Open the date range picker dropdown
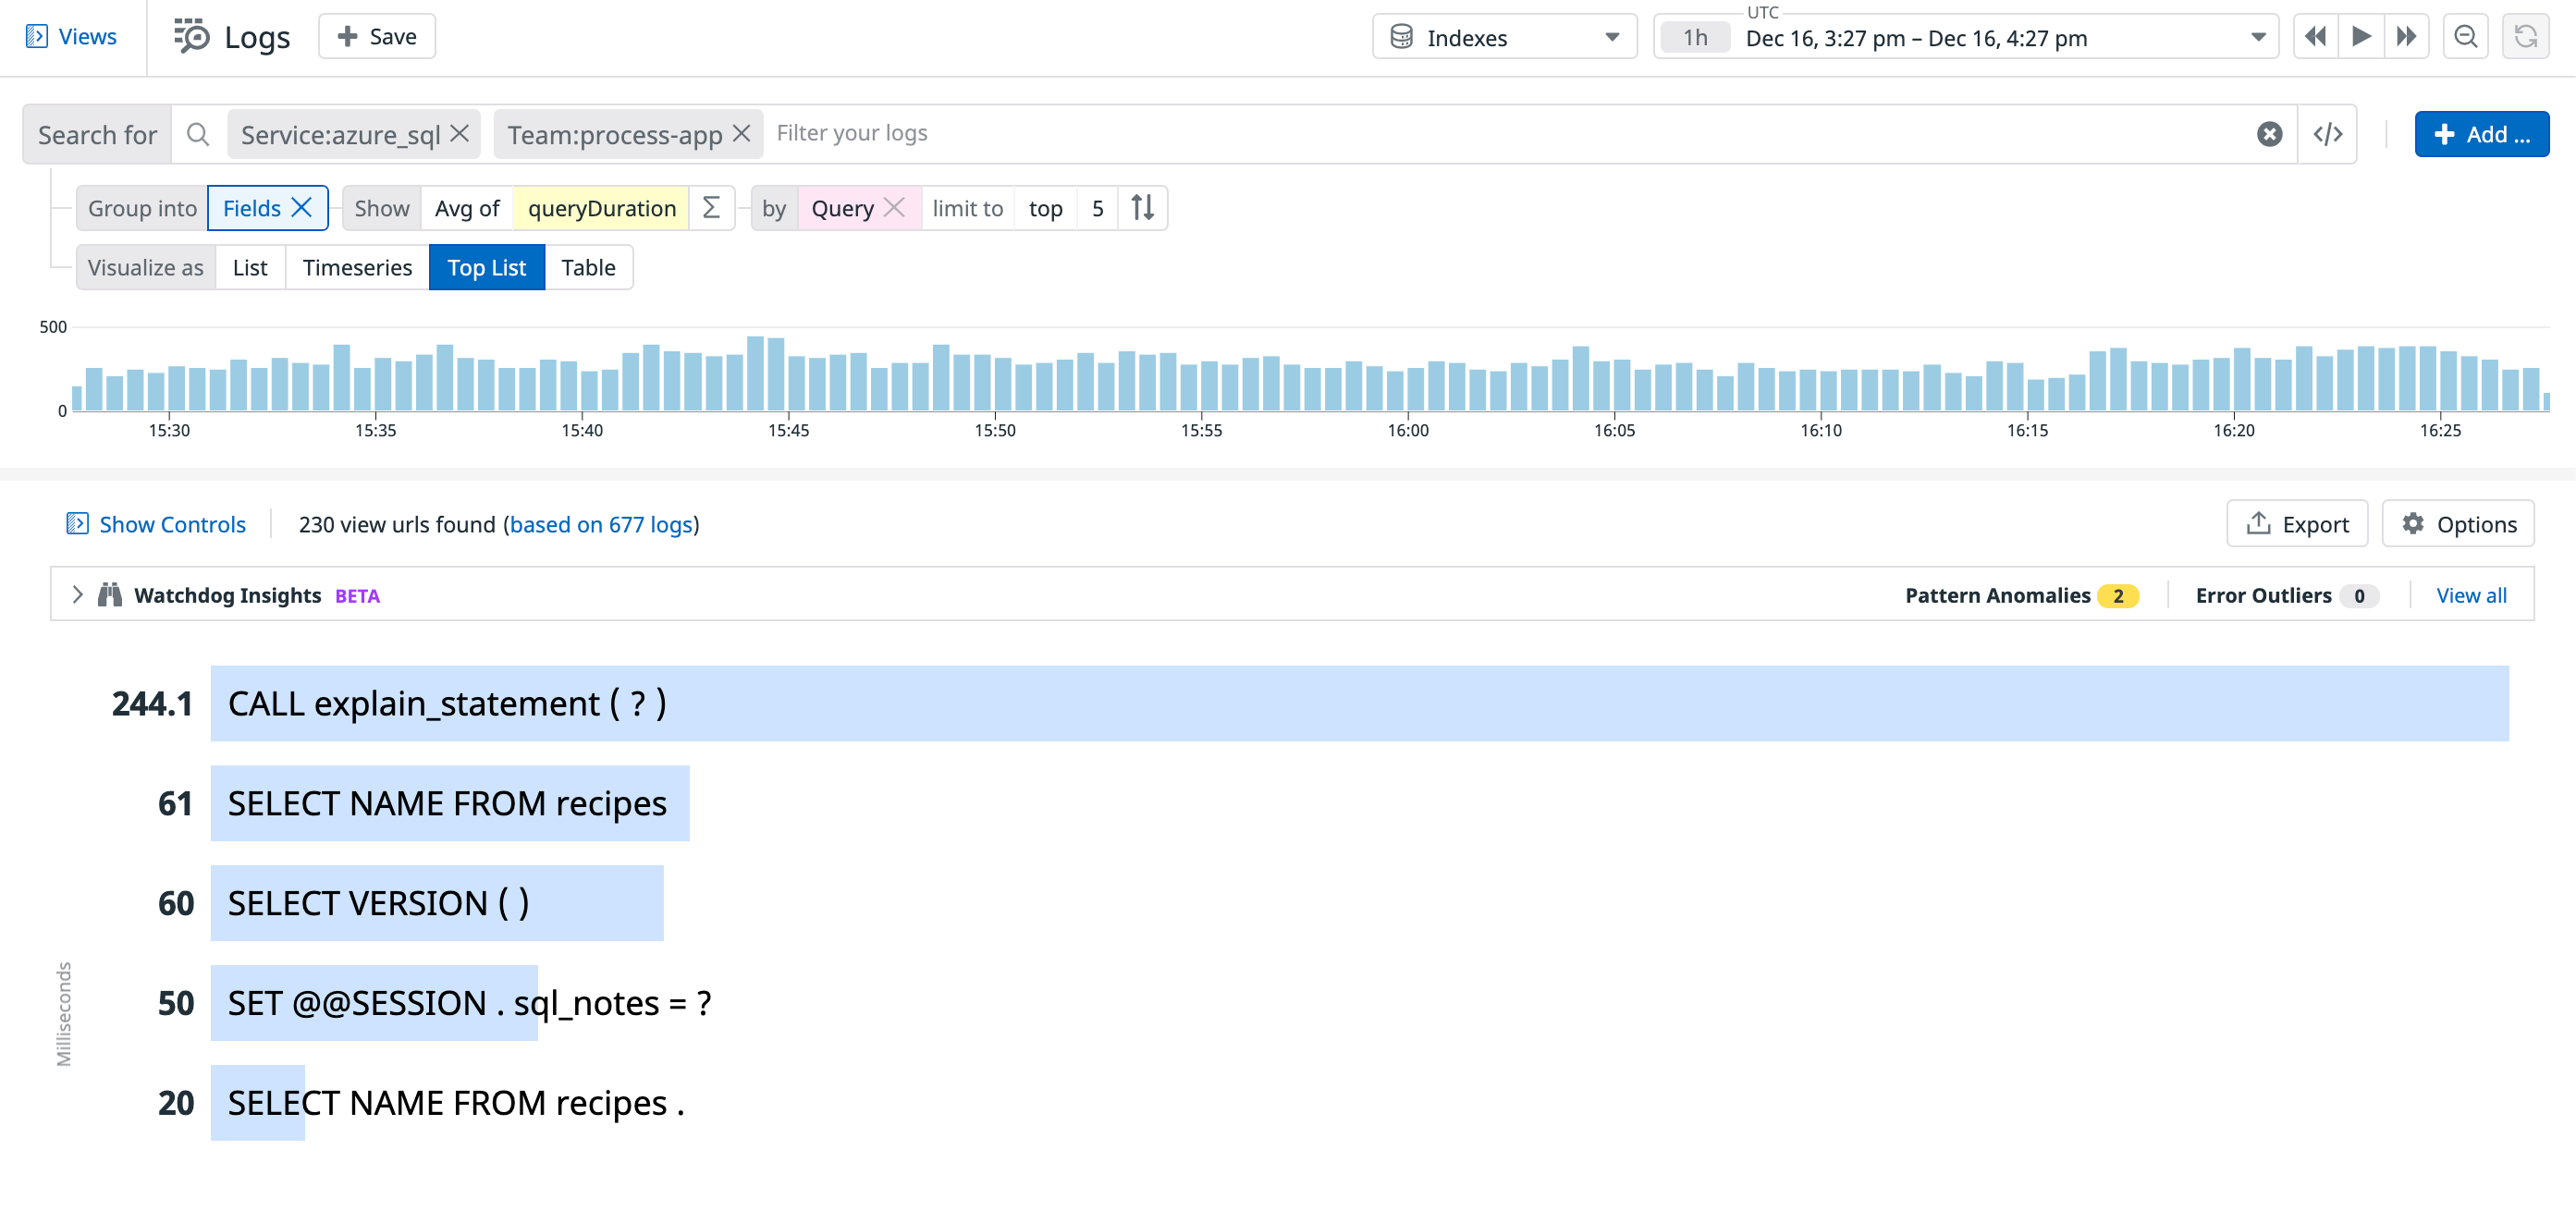2576x1211 pixels. click(x=2258, y=38)
